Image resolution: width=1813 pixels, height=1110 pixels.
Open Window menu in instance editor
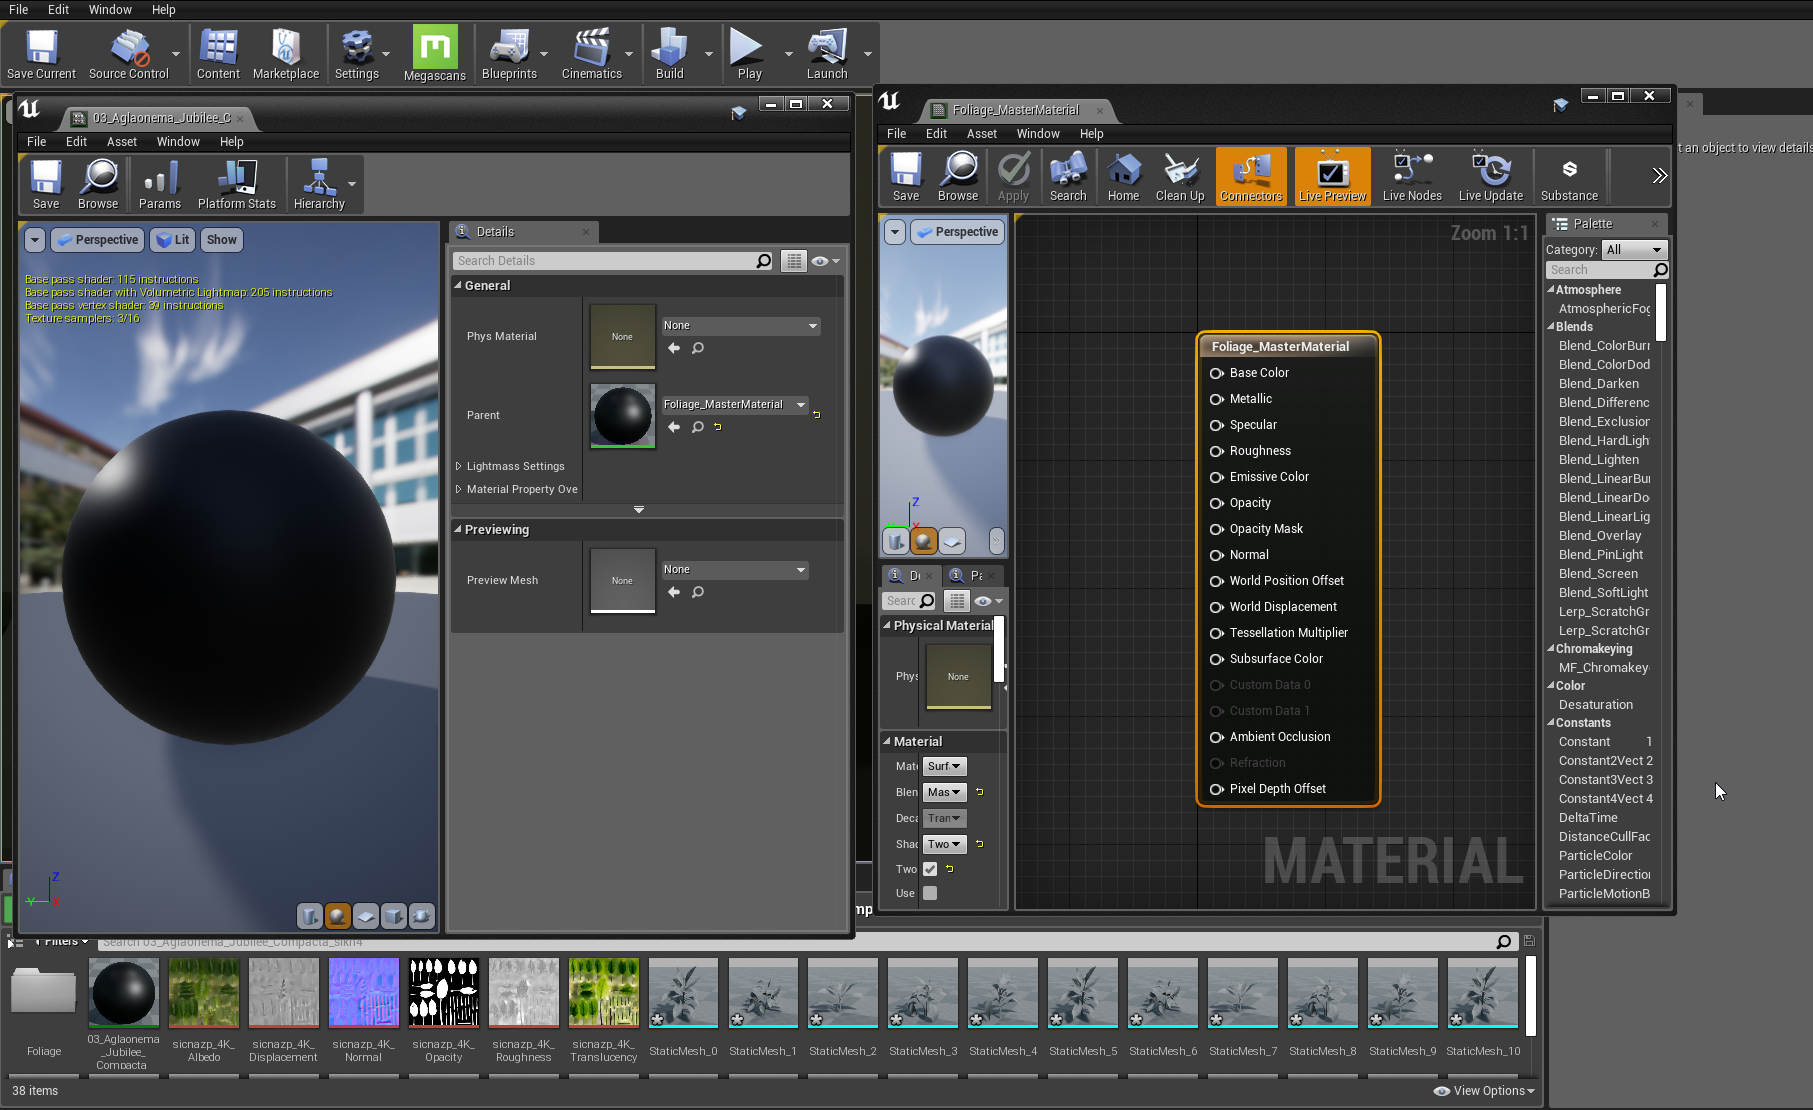coord(178,142)
